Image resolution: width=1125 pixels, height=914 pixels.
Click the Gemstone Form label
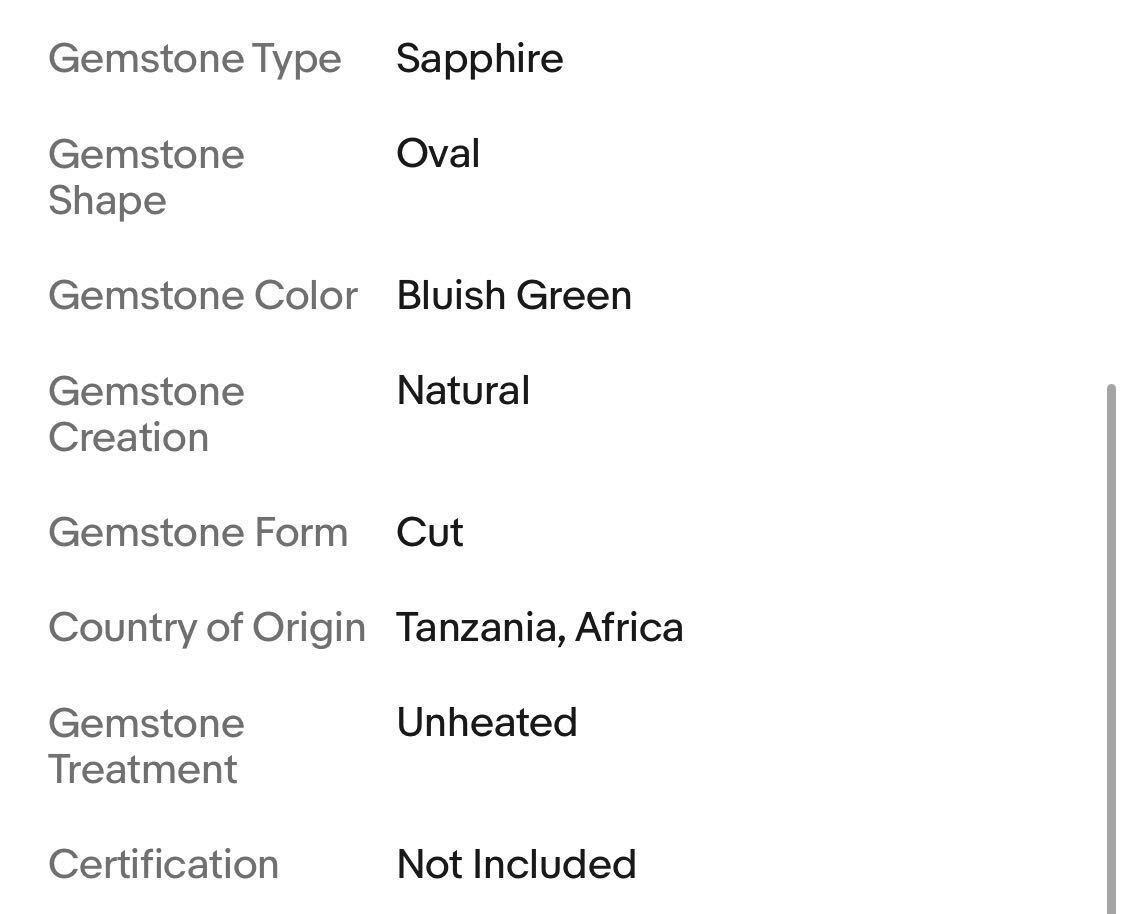pos(198,532)
